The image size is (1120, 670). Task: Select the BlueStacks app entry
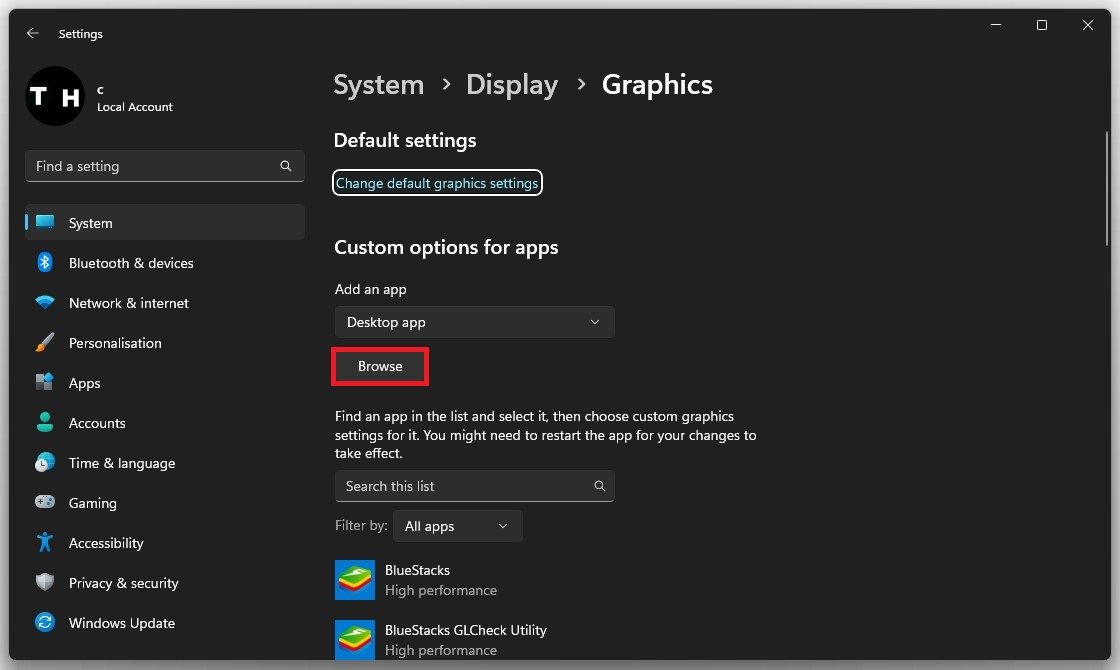click(417, 580)
